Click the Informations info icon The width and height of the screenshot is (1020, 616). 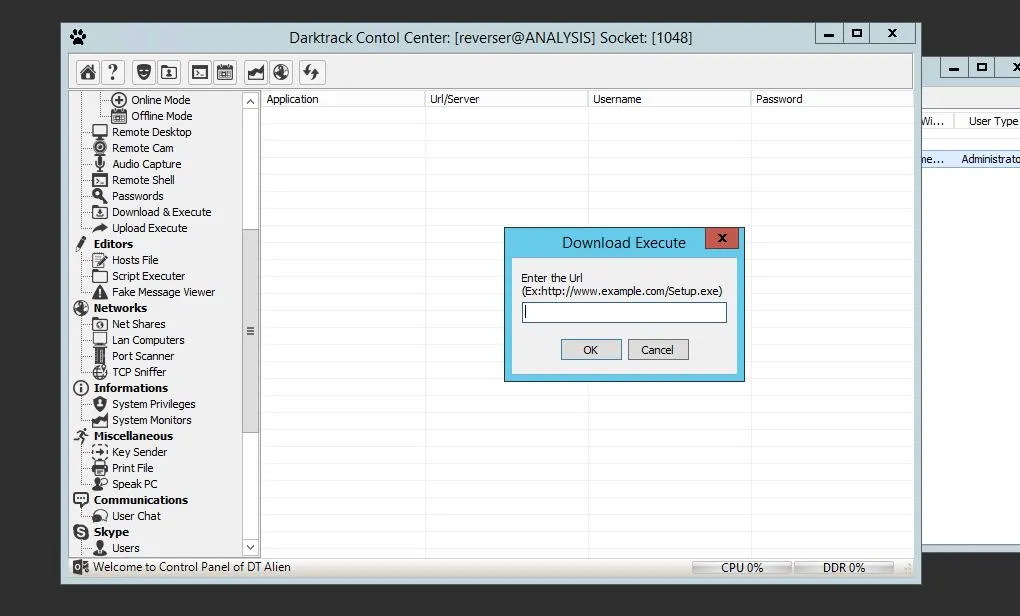tap(81, 388)
